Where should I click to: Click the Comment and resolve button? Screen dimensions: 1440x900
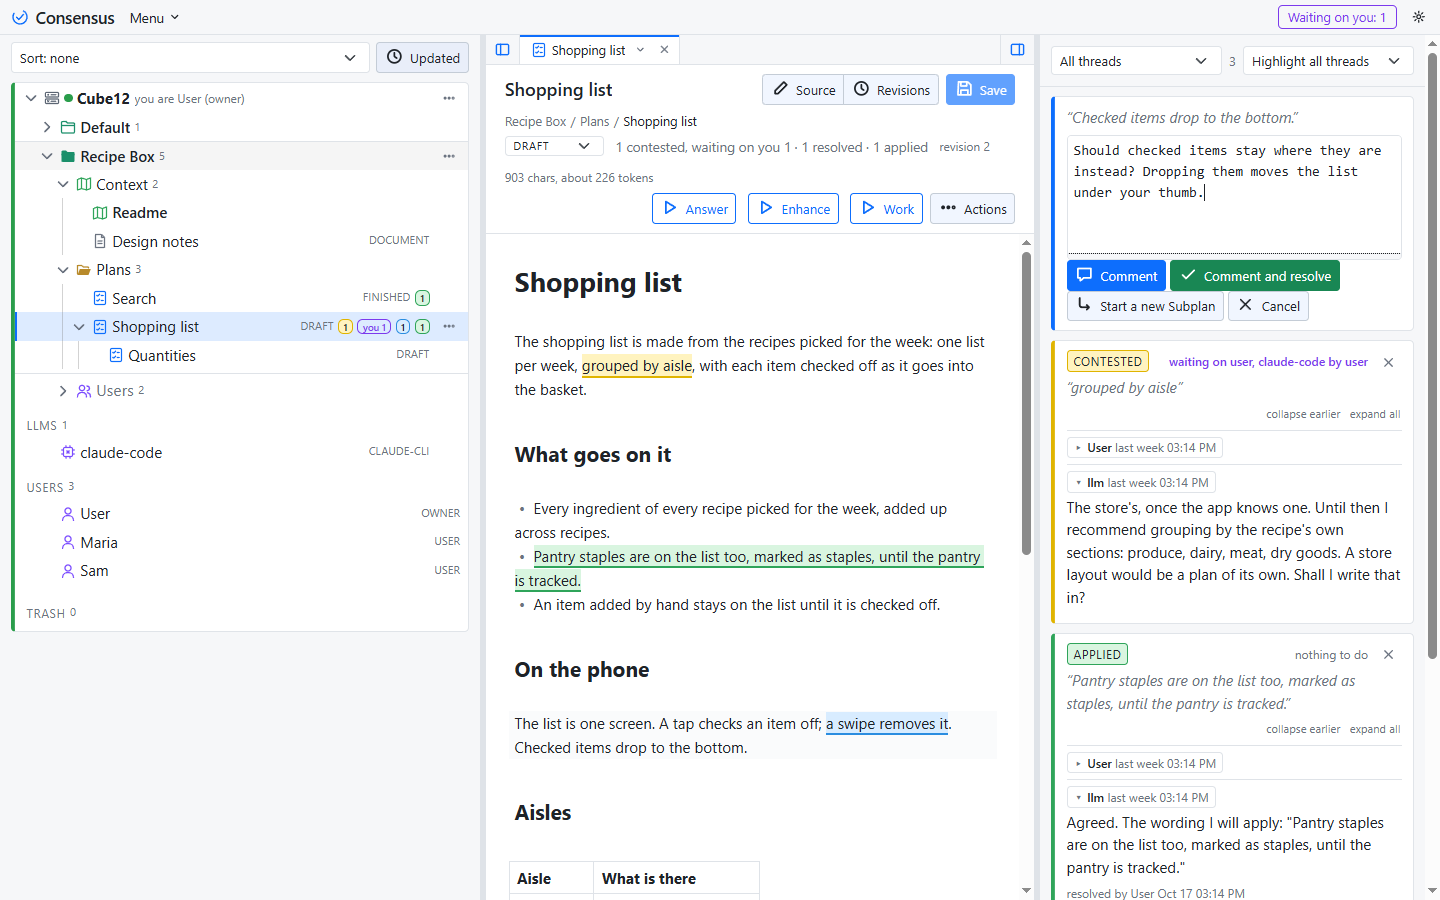click(1255, 276)
